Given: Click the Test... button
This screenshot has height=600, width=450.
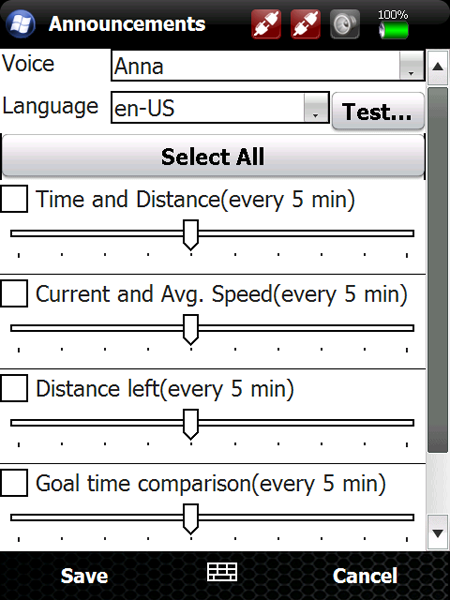Looking at the screenshot, I should 378,111.
